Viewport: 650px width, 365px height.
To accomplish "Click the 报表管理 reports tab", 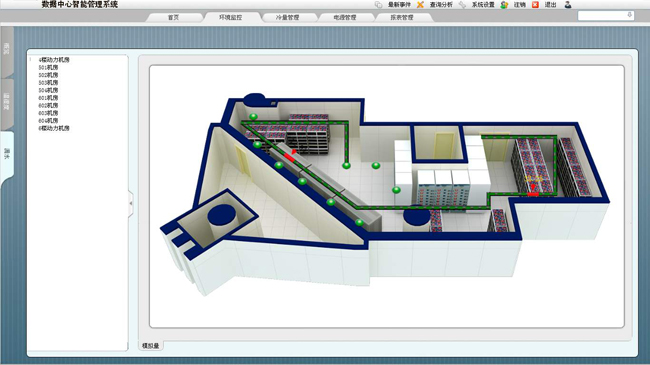I will click(x=402, y=17).
